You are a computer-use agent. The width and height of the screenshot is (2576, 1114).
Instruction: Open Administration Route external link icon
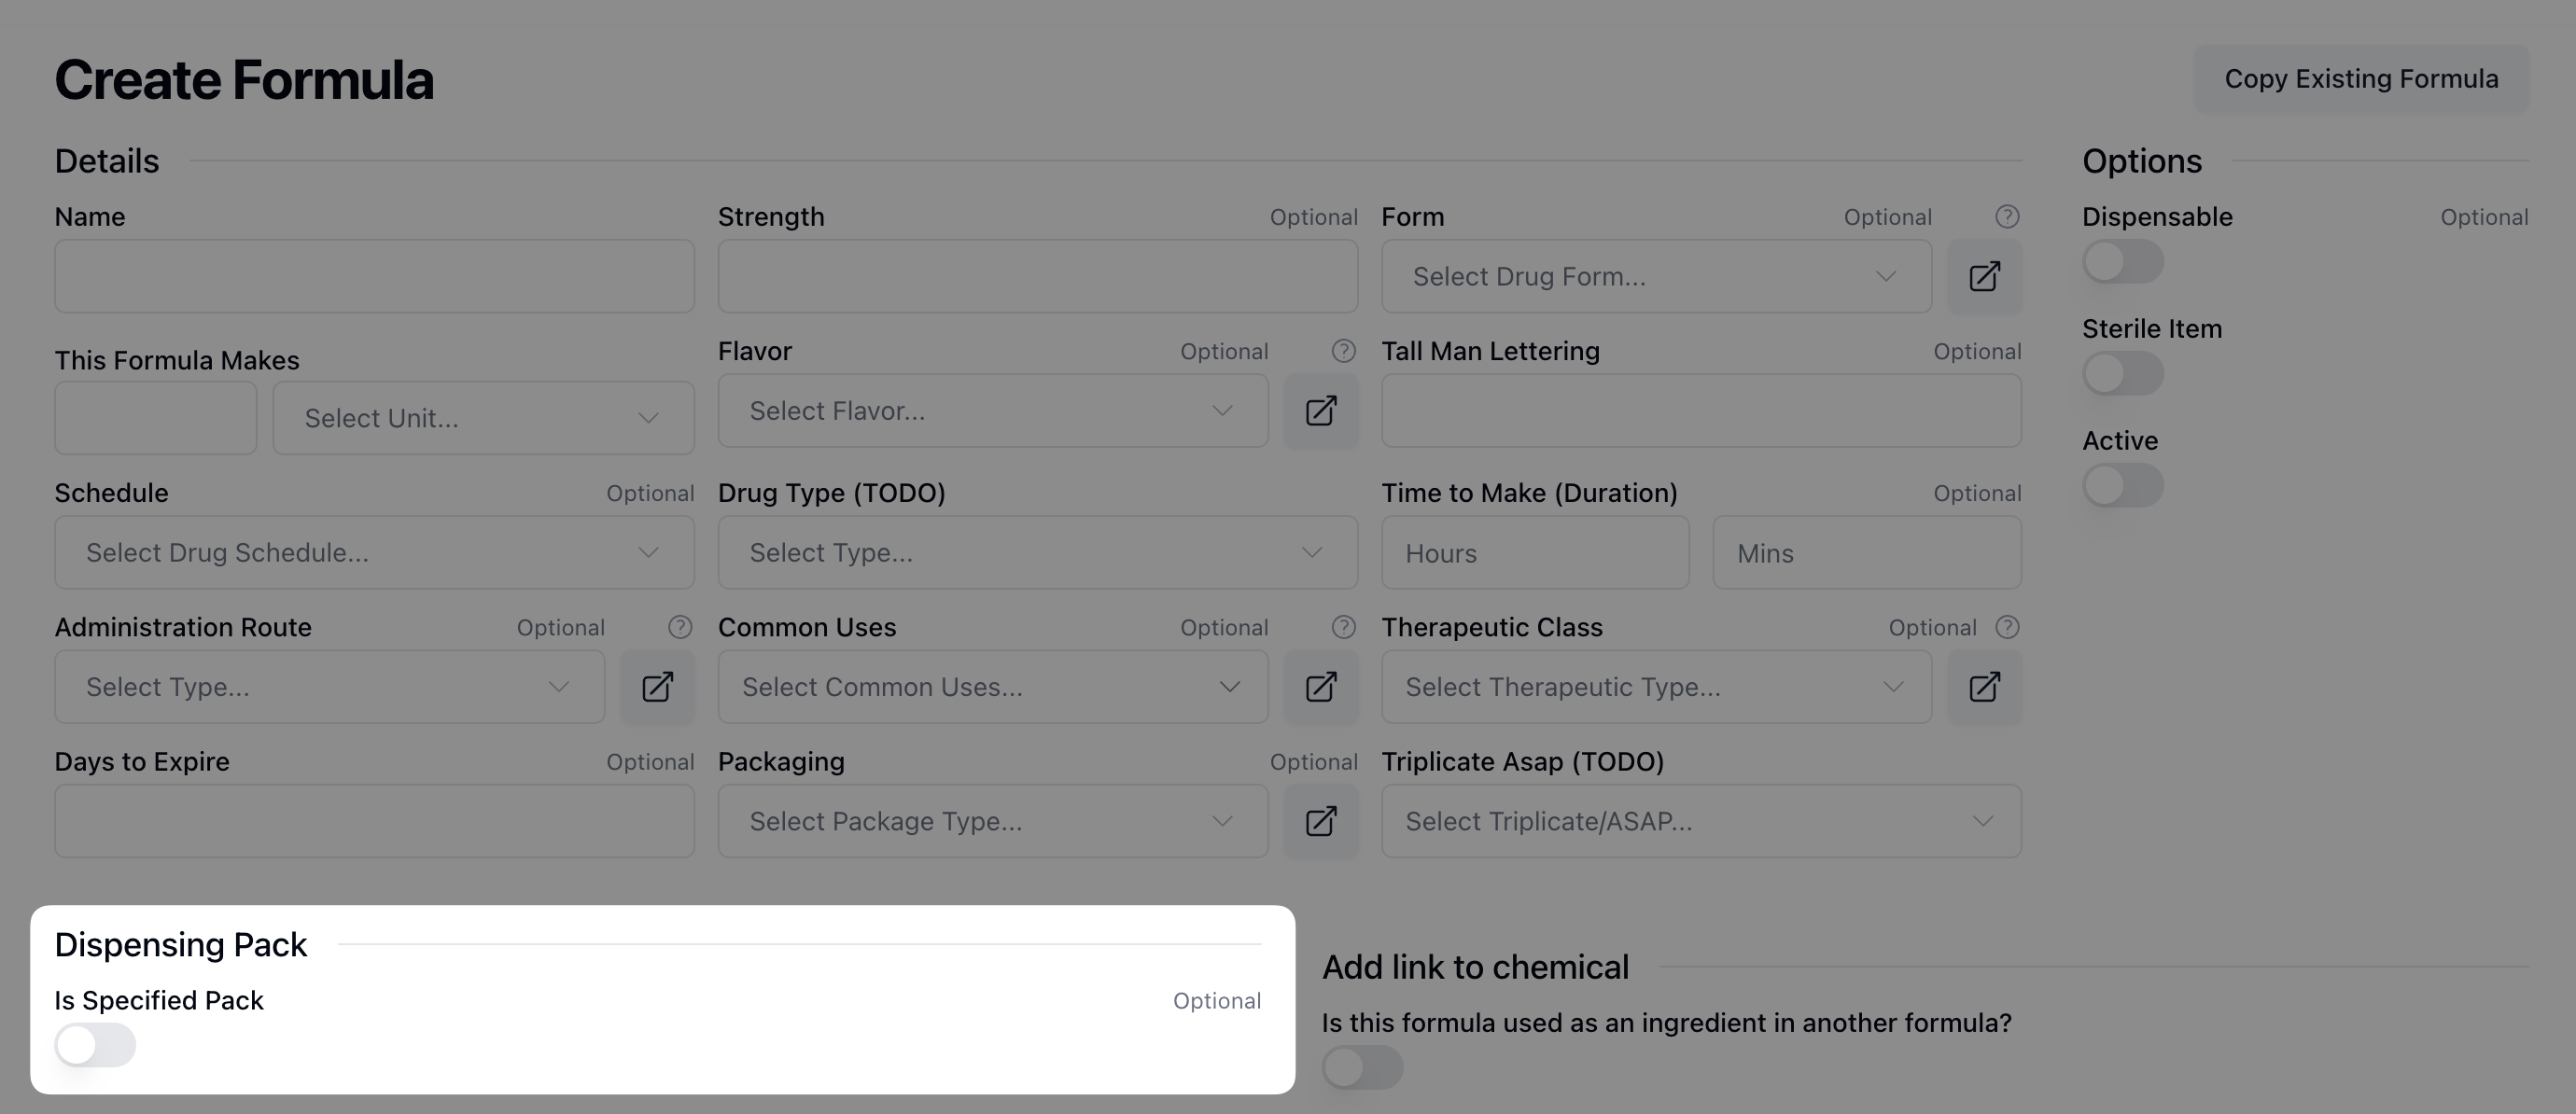(x=657, y=687)
